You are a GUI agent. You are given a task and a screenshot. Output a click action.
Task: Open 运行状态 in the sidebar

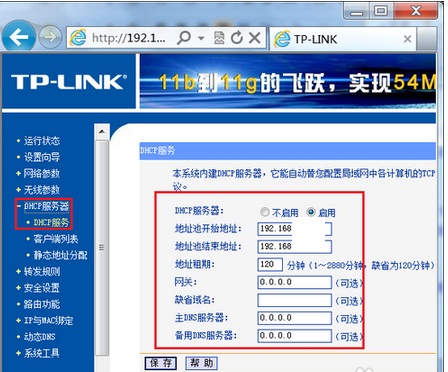42,141
